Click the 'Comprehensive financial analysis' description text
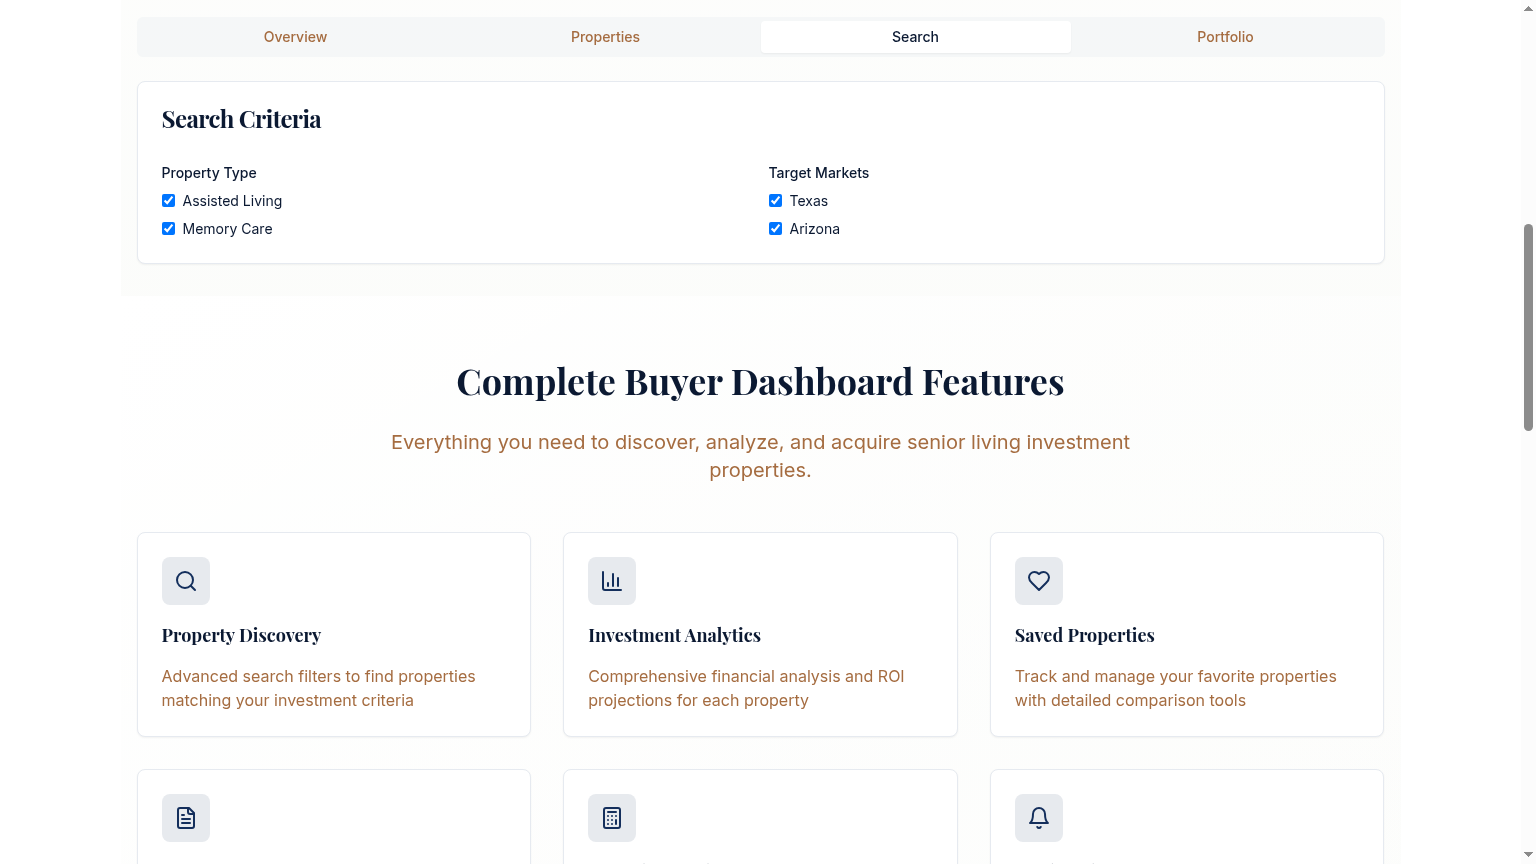This screenshot has height=864, width=1536. 746,688
